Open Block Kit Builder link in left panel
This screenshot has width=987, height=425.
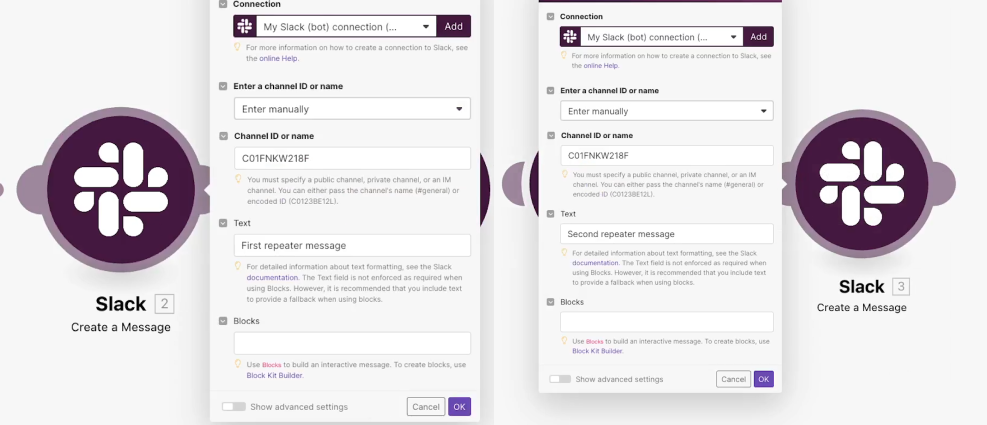(x=274, y=375)
